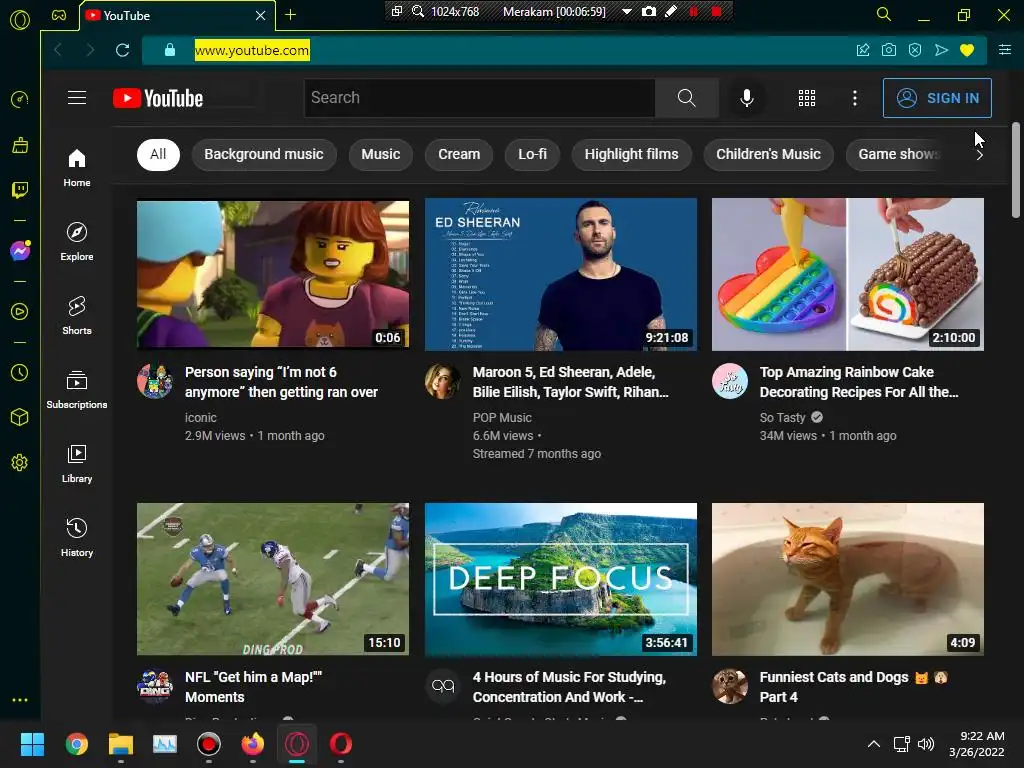Open GX Control speedometer icon

(x=20, y=99)
